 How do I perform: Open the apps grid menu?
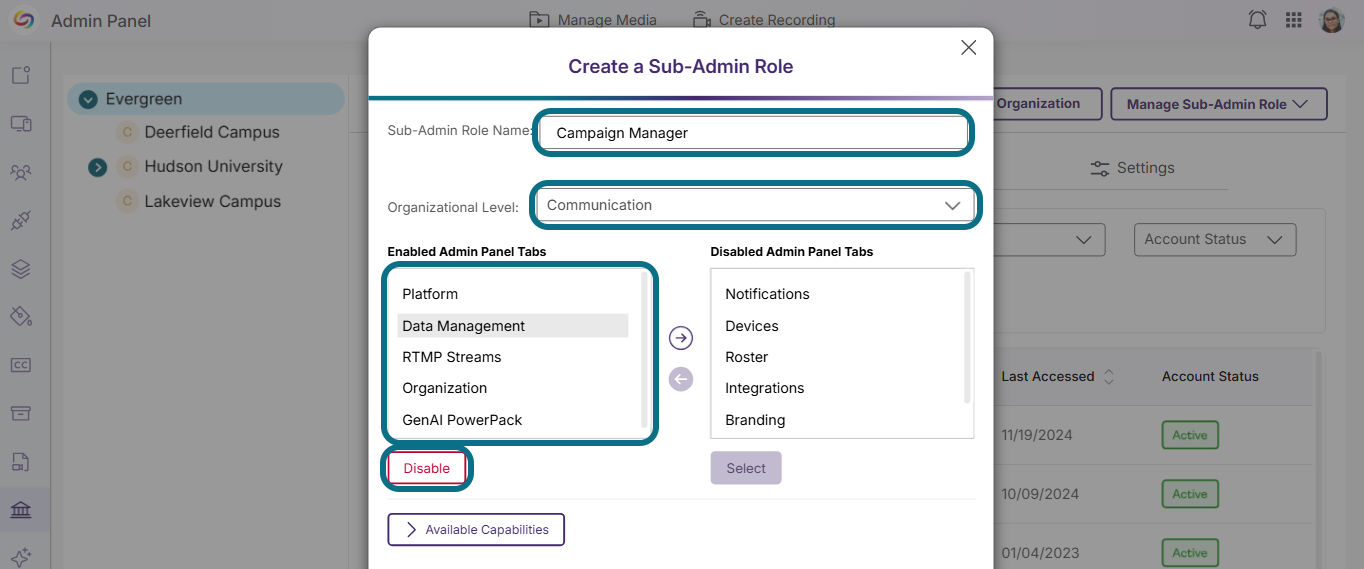point(1294,20)
